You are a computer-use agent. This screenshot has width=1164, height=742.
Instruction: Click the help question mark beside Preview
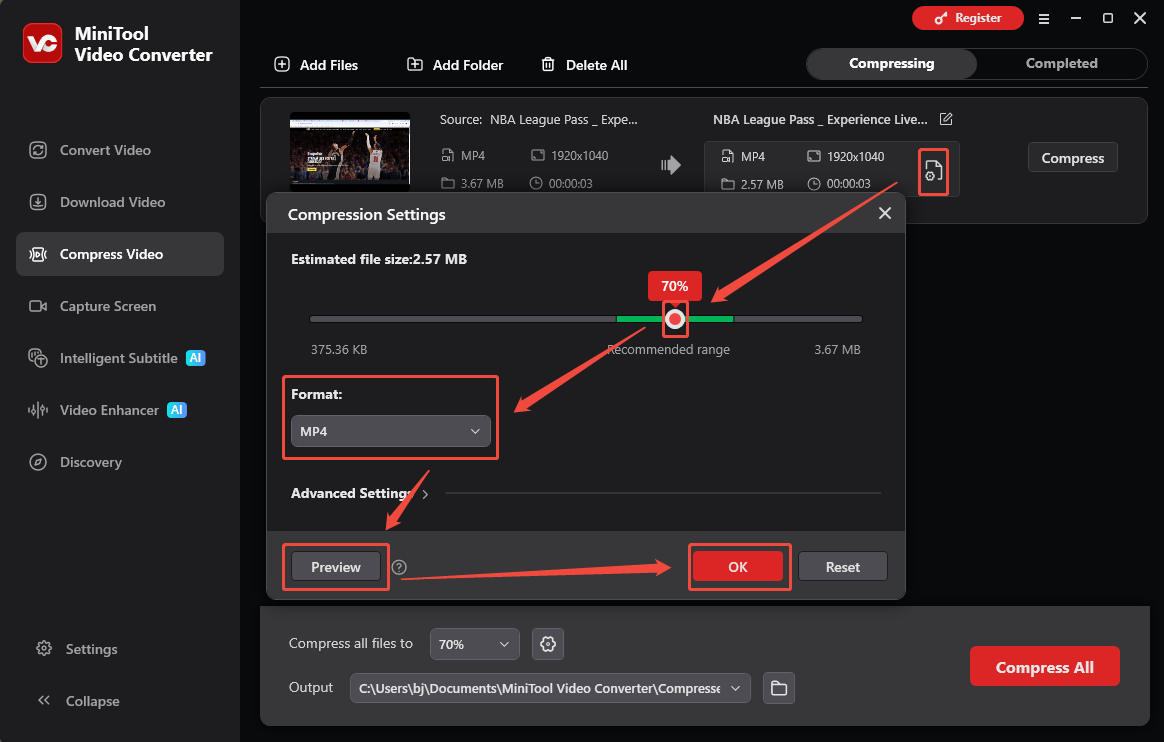pyautogui.click(x=399, y=567)
